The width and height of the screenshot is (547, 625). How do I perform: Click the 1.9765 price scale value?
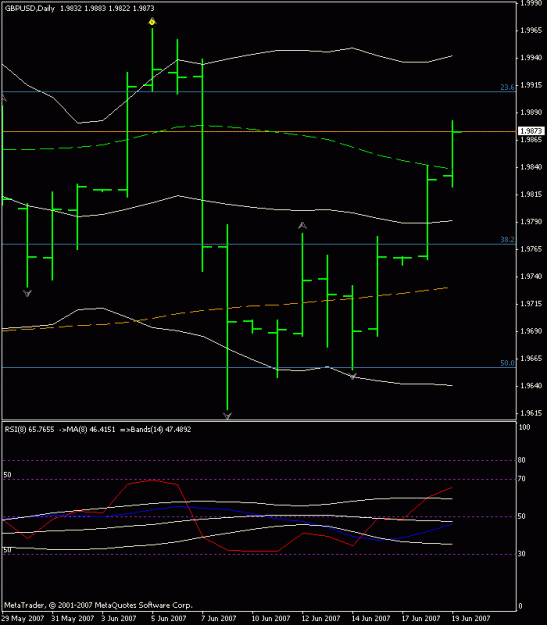(531, 249)
